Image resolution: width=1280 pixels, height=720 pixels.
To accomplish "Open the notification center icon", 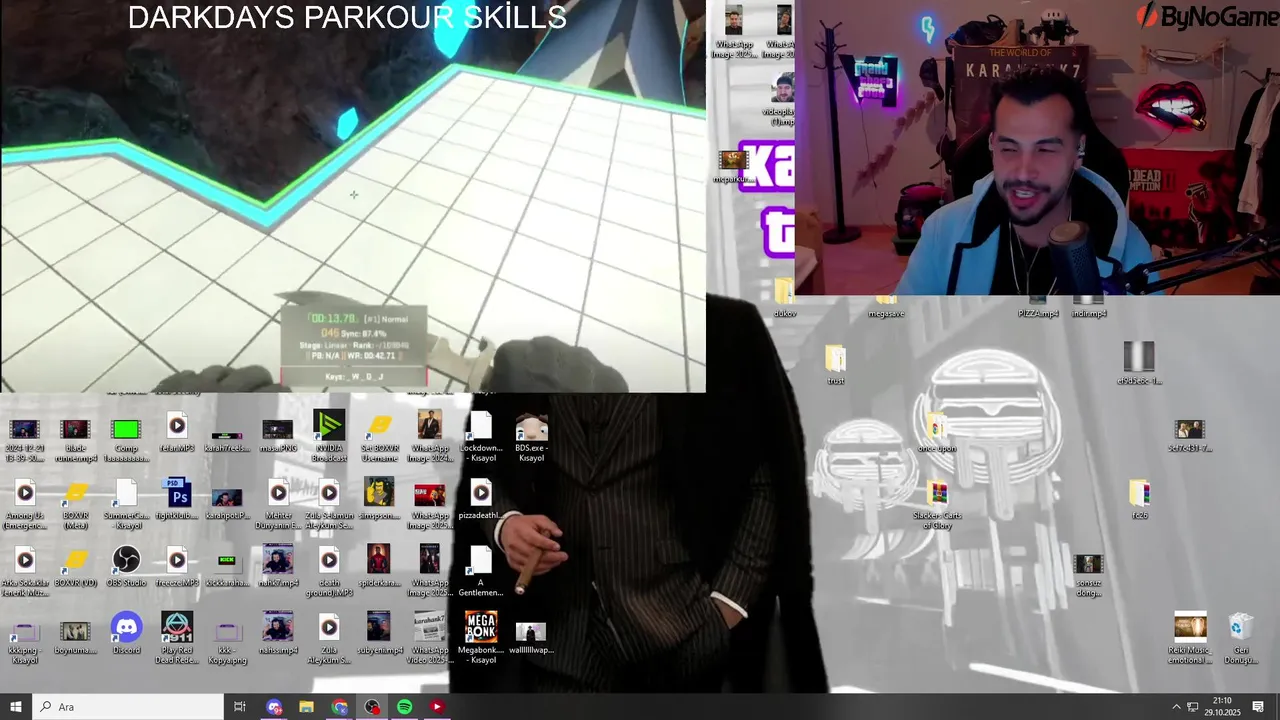I will 1258,707.
